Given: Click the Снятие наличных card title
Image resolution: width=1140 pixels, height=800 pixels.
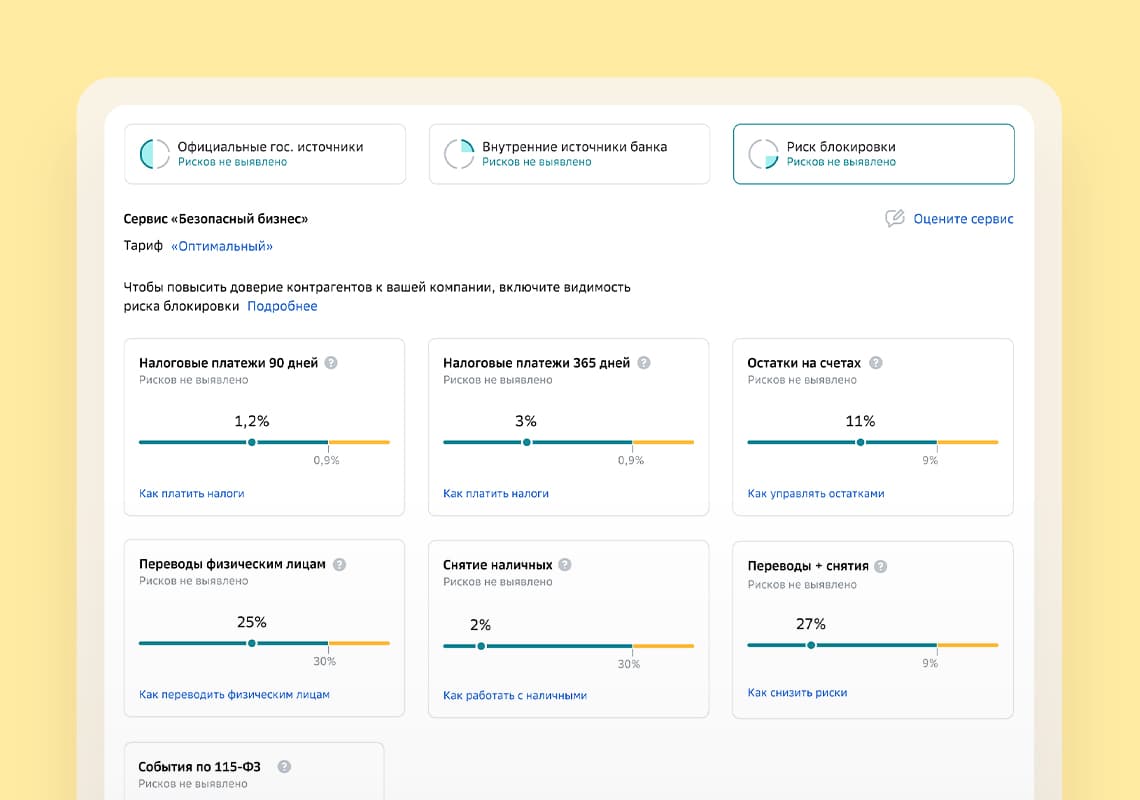Looking at the screenshot, I should pos(497,565).
